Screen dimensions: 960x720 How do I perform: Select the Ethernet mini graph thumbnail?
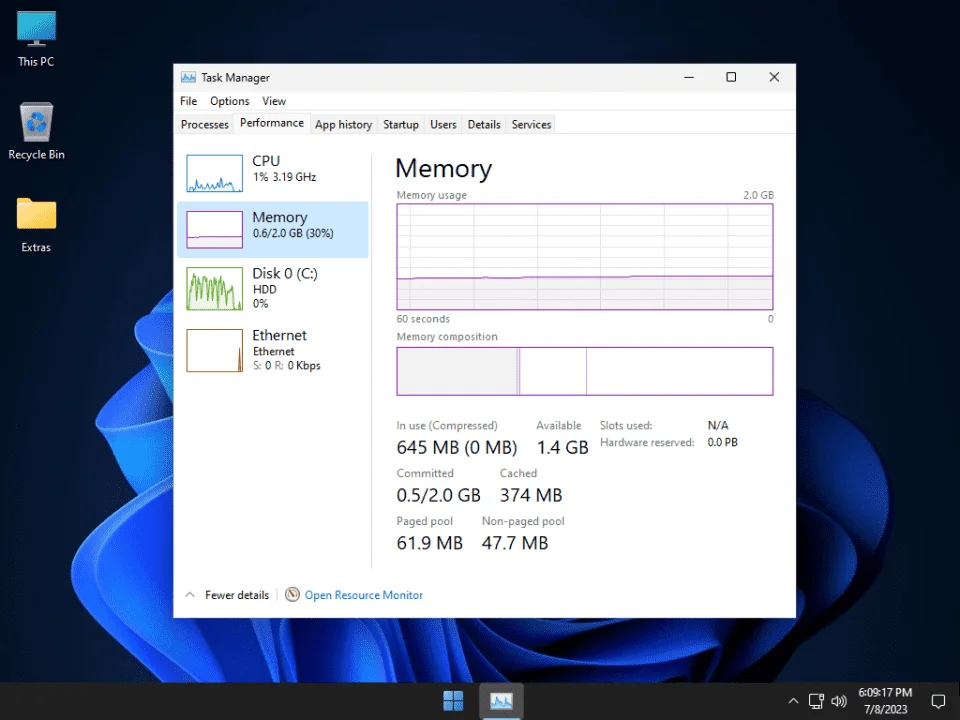(x=214, y=350)
